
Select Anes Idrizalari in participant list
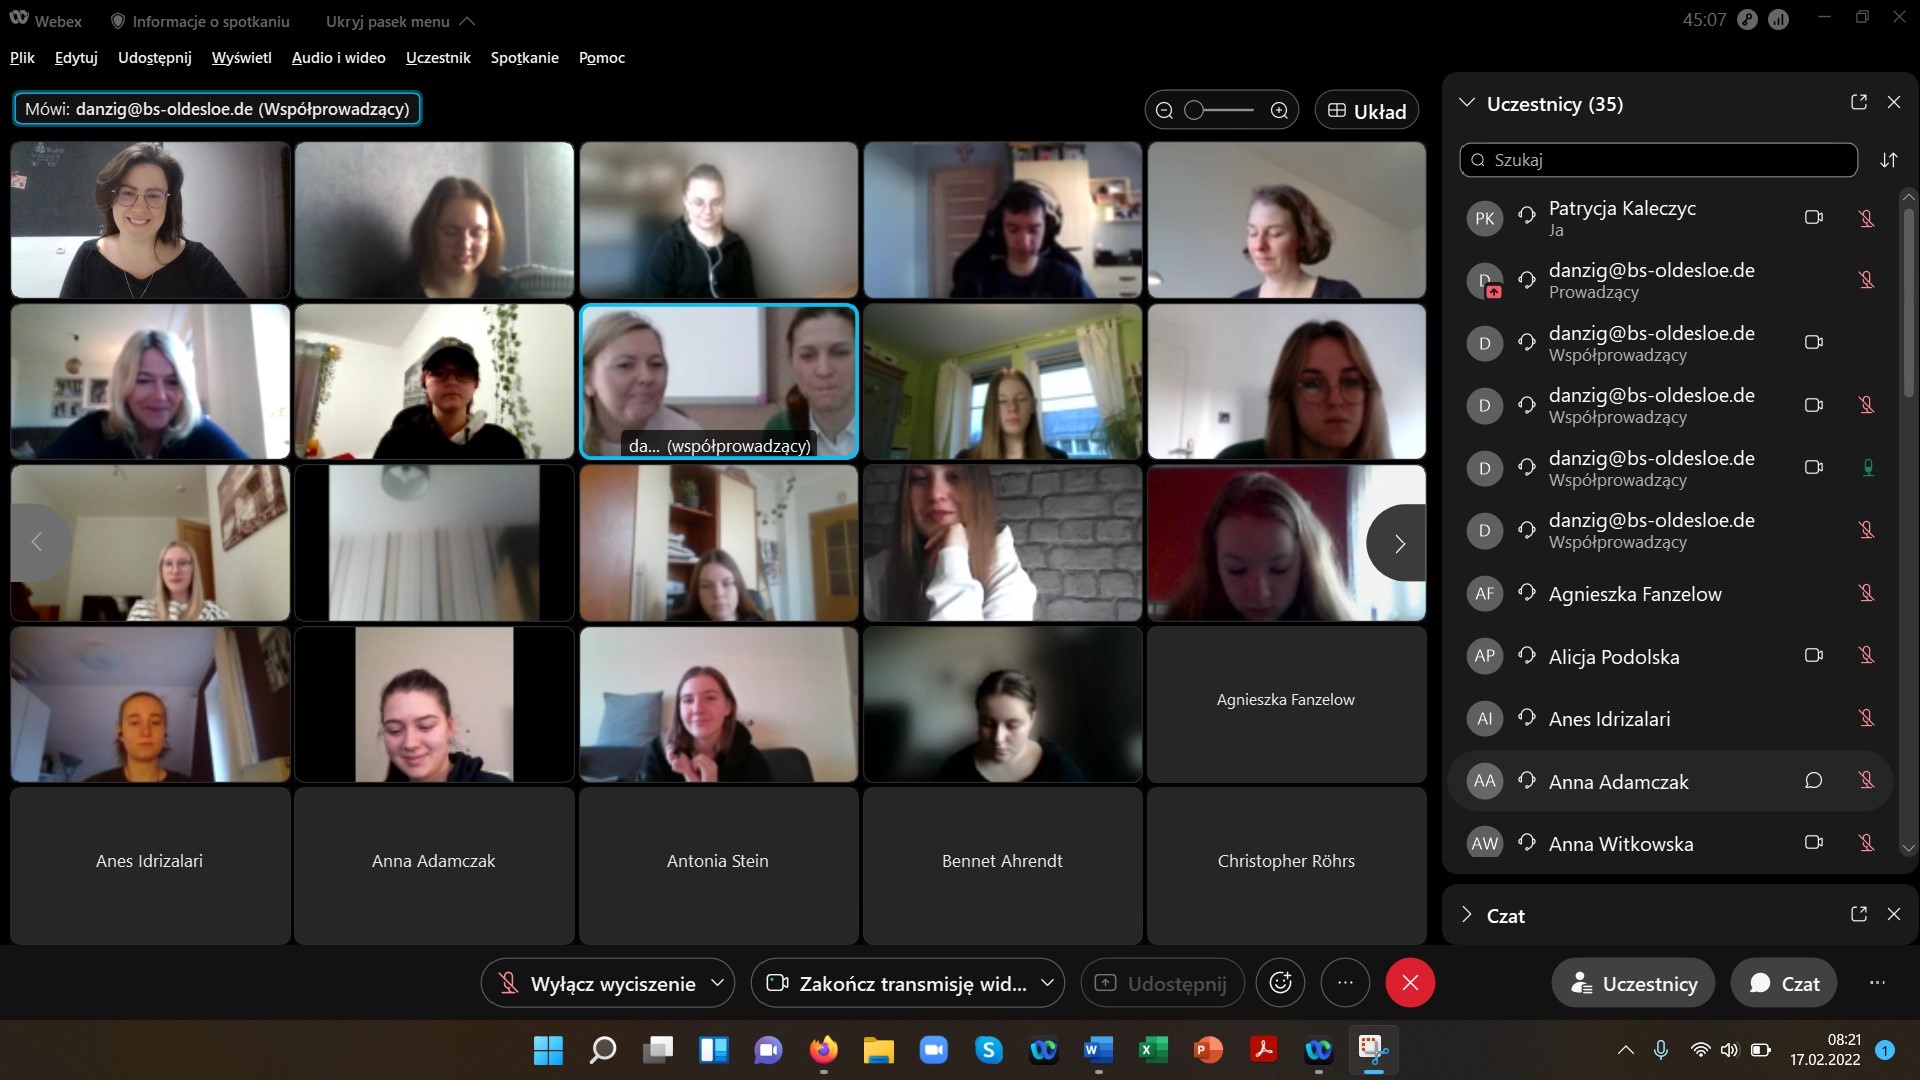[x=1670, y=719]
